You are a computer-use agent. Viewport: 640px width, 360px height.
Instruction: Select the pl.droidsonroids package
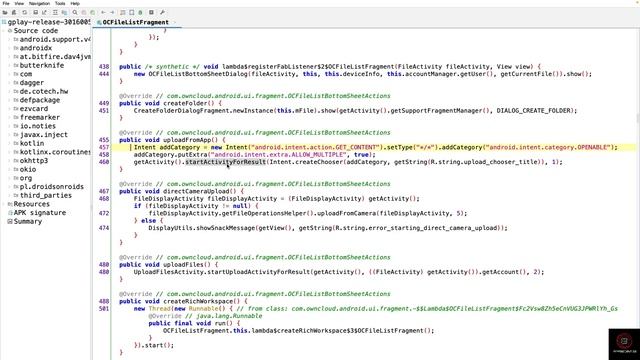pos(51,187)
